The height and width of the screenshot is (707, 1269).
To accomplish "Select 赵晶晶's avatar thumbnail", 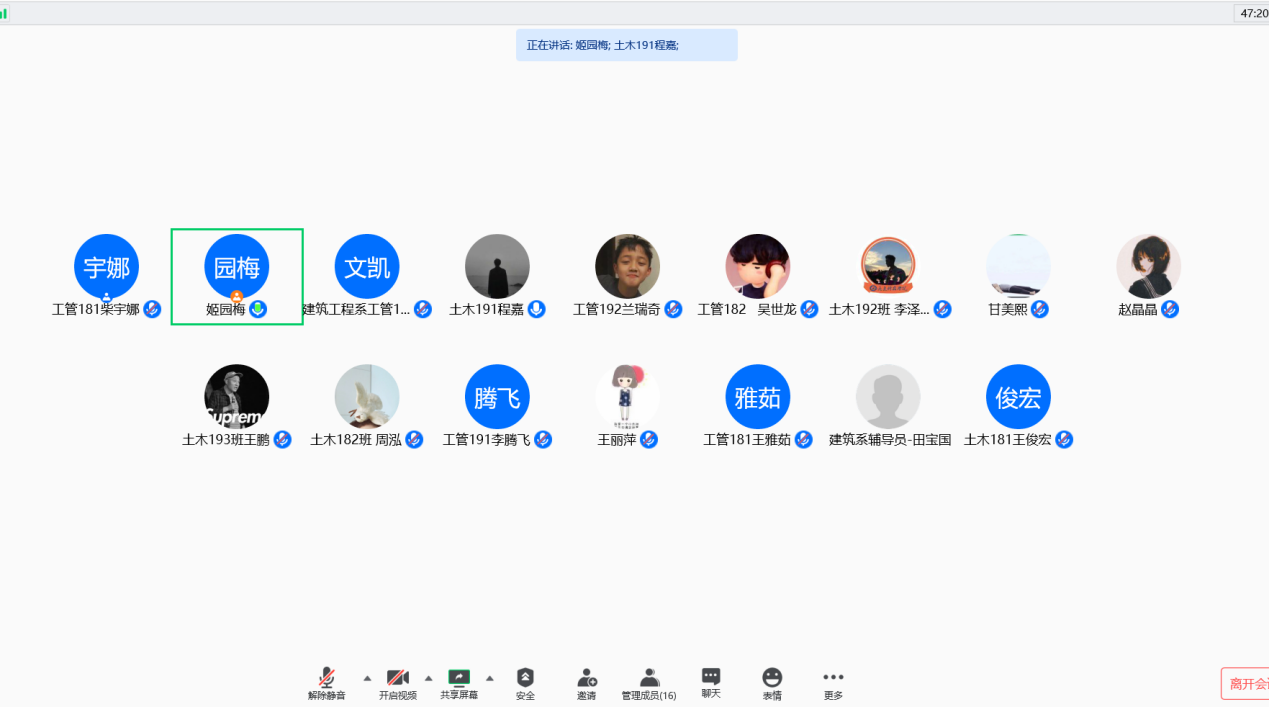I will (x=1148, y=266).
